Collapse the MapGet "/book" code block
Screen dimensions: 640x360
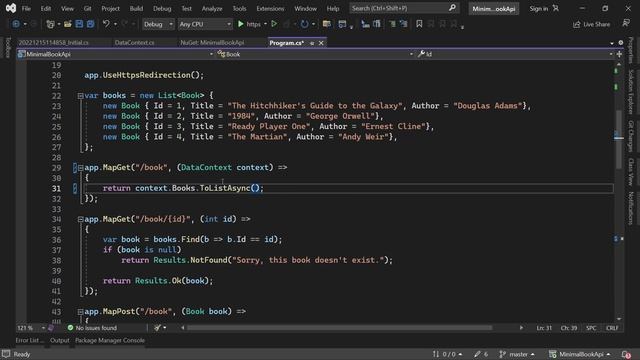click(80, 168)
